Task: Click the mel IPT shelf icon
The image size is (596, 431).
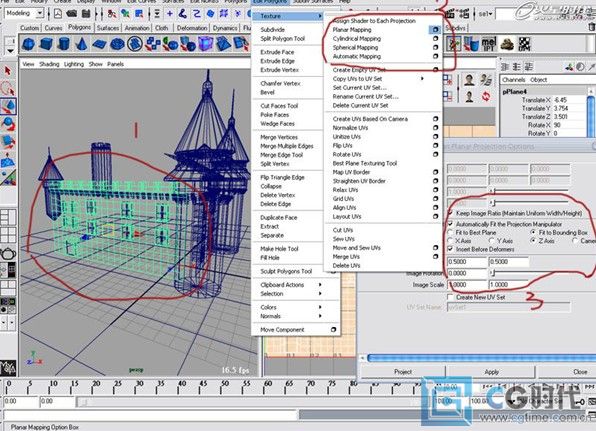Action: [x=489, y=44]
